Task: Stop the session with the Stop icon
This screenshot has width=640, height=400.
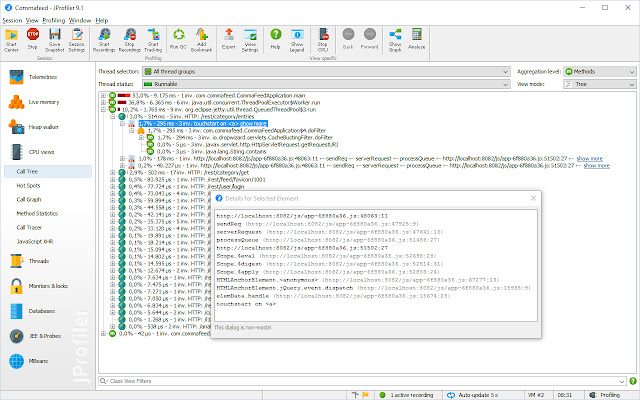Action: (33, 40)
